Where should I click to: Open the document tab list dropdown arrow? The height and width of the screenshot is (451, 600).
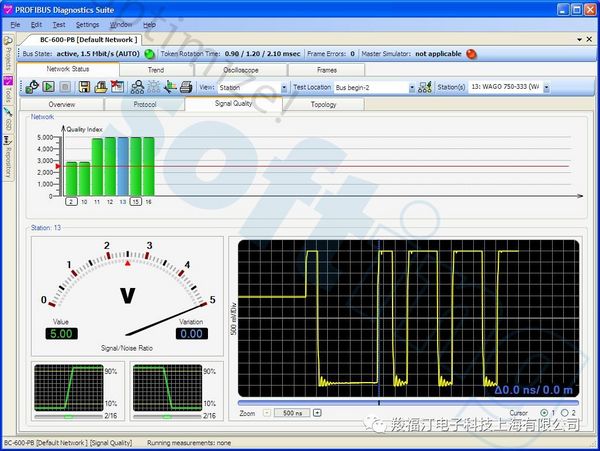click(x=579, y=39)
